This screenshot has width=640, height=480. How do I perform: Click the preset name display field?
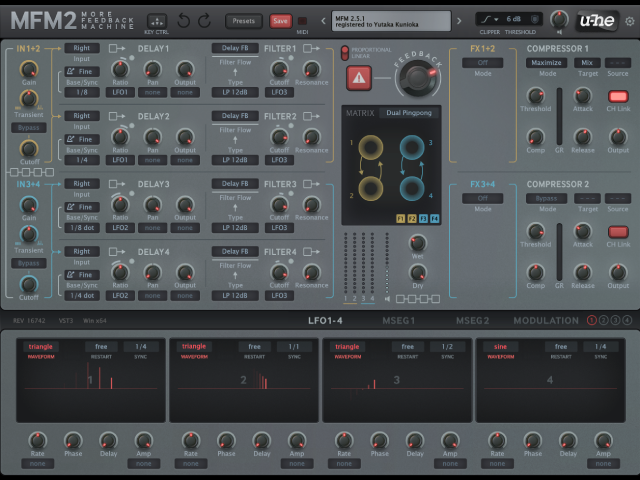(391, 21)
